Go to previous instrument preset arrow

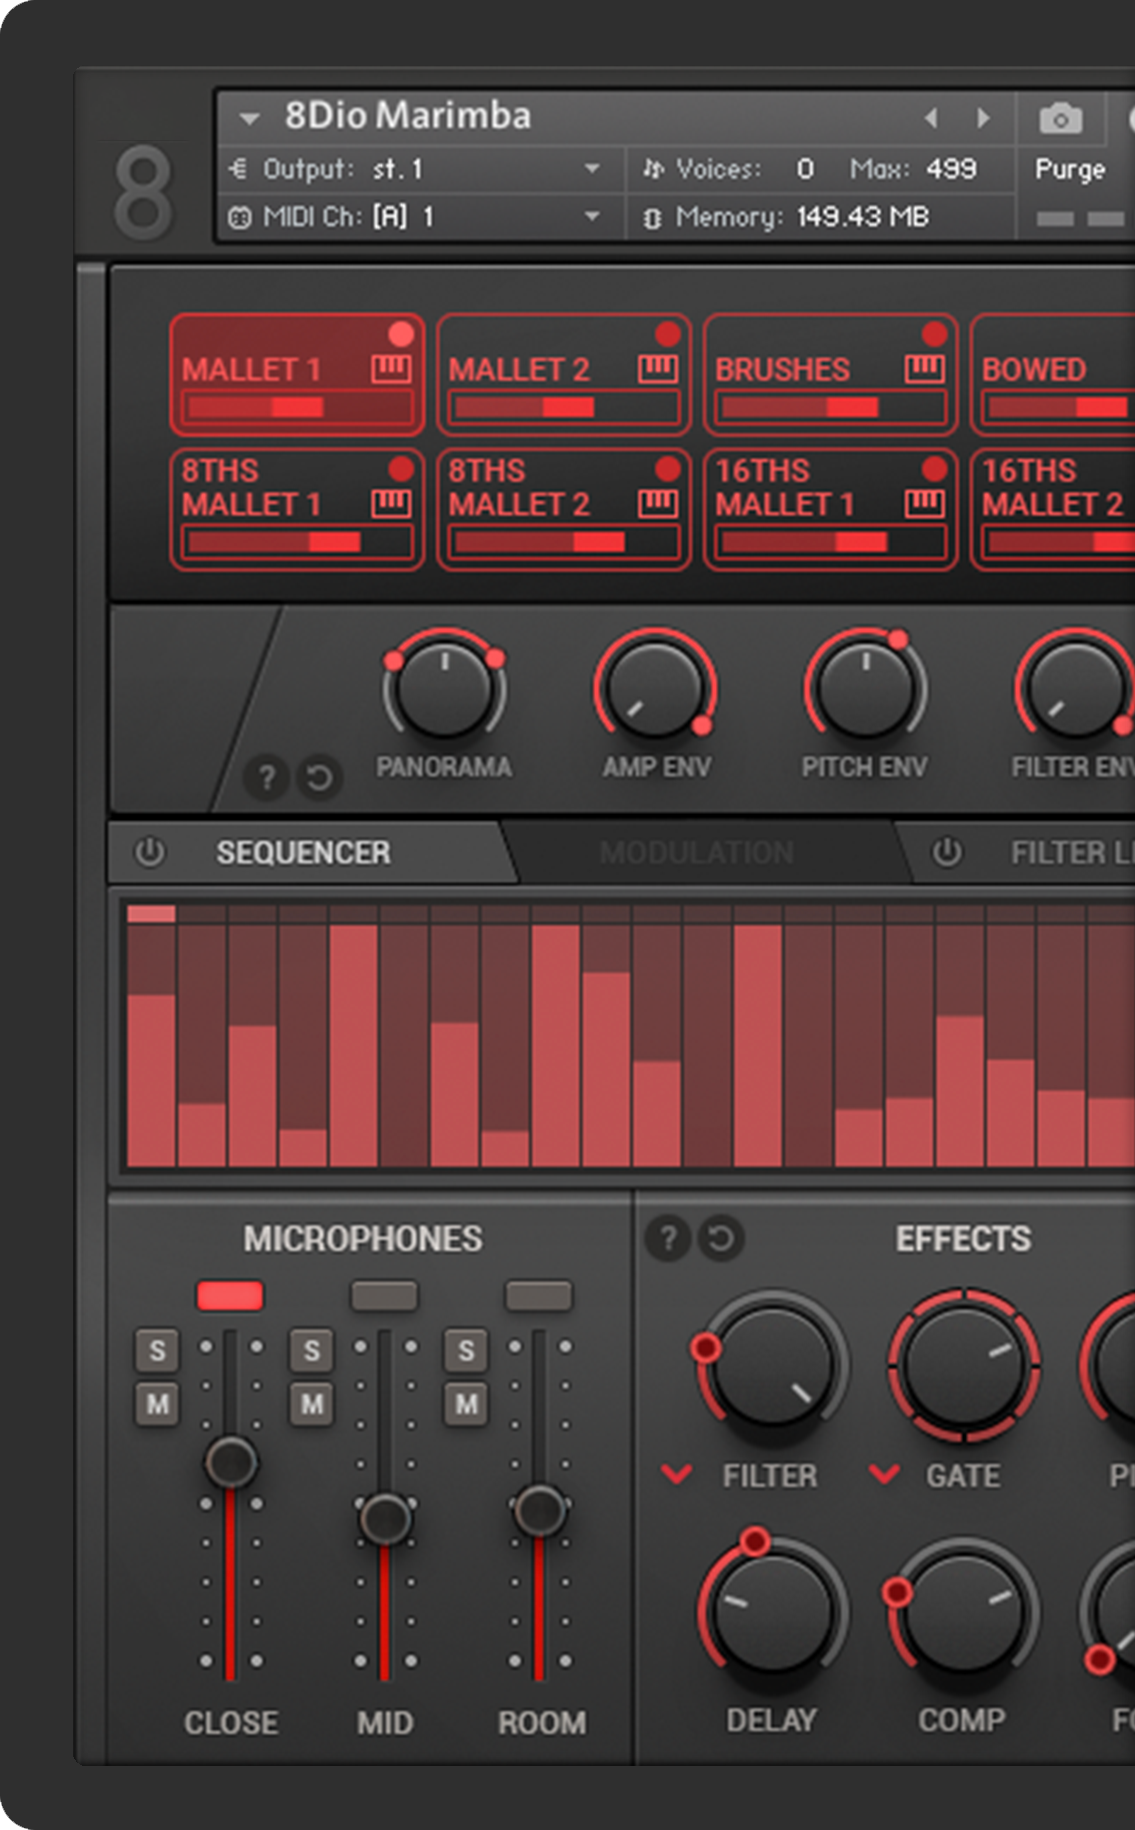[931, 118]
